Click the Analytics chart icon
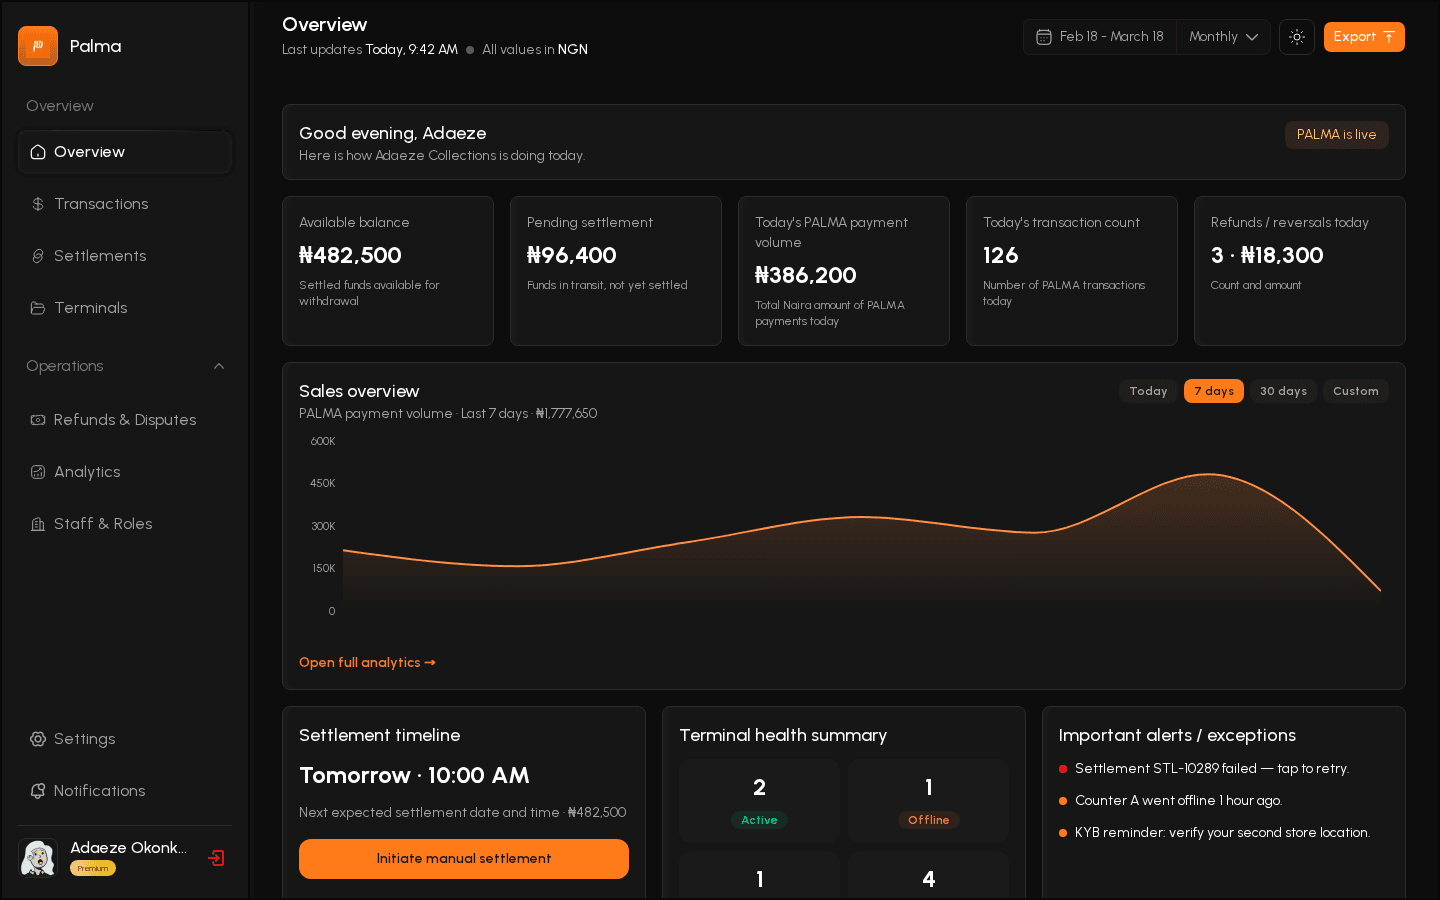This screenshot has height=900, width=1440. 38,472
